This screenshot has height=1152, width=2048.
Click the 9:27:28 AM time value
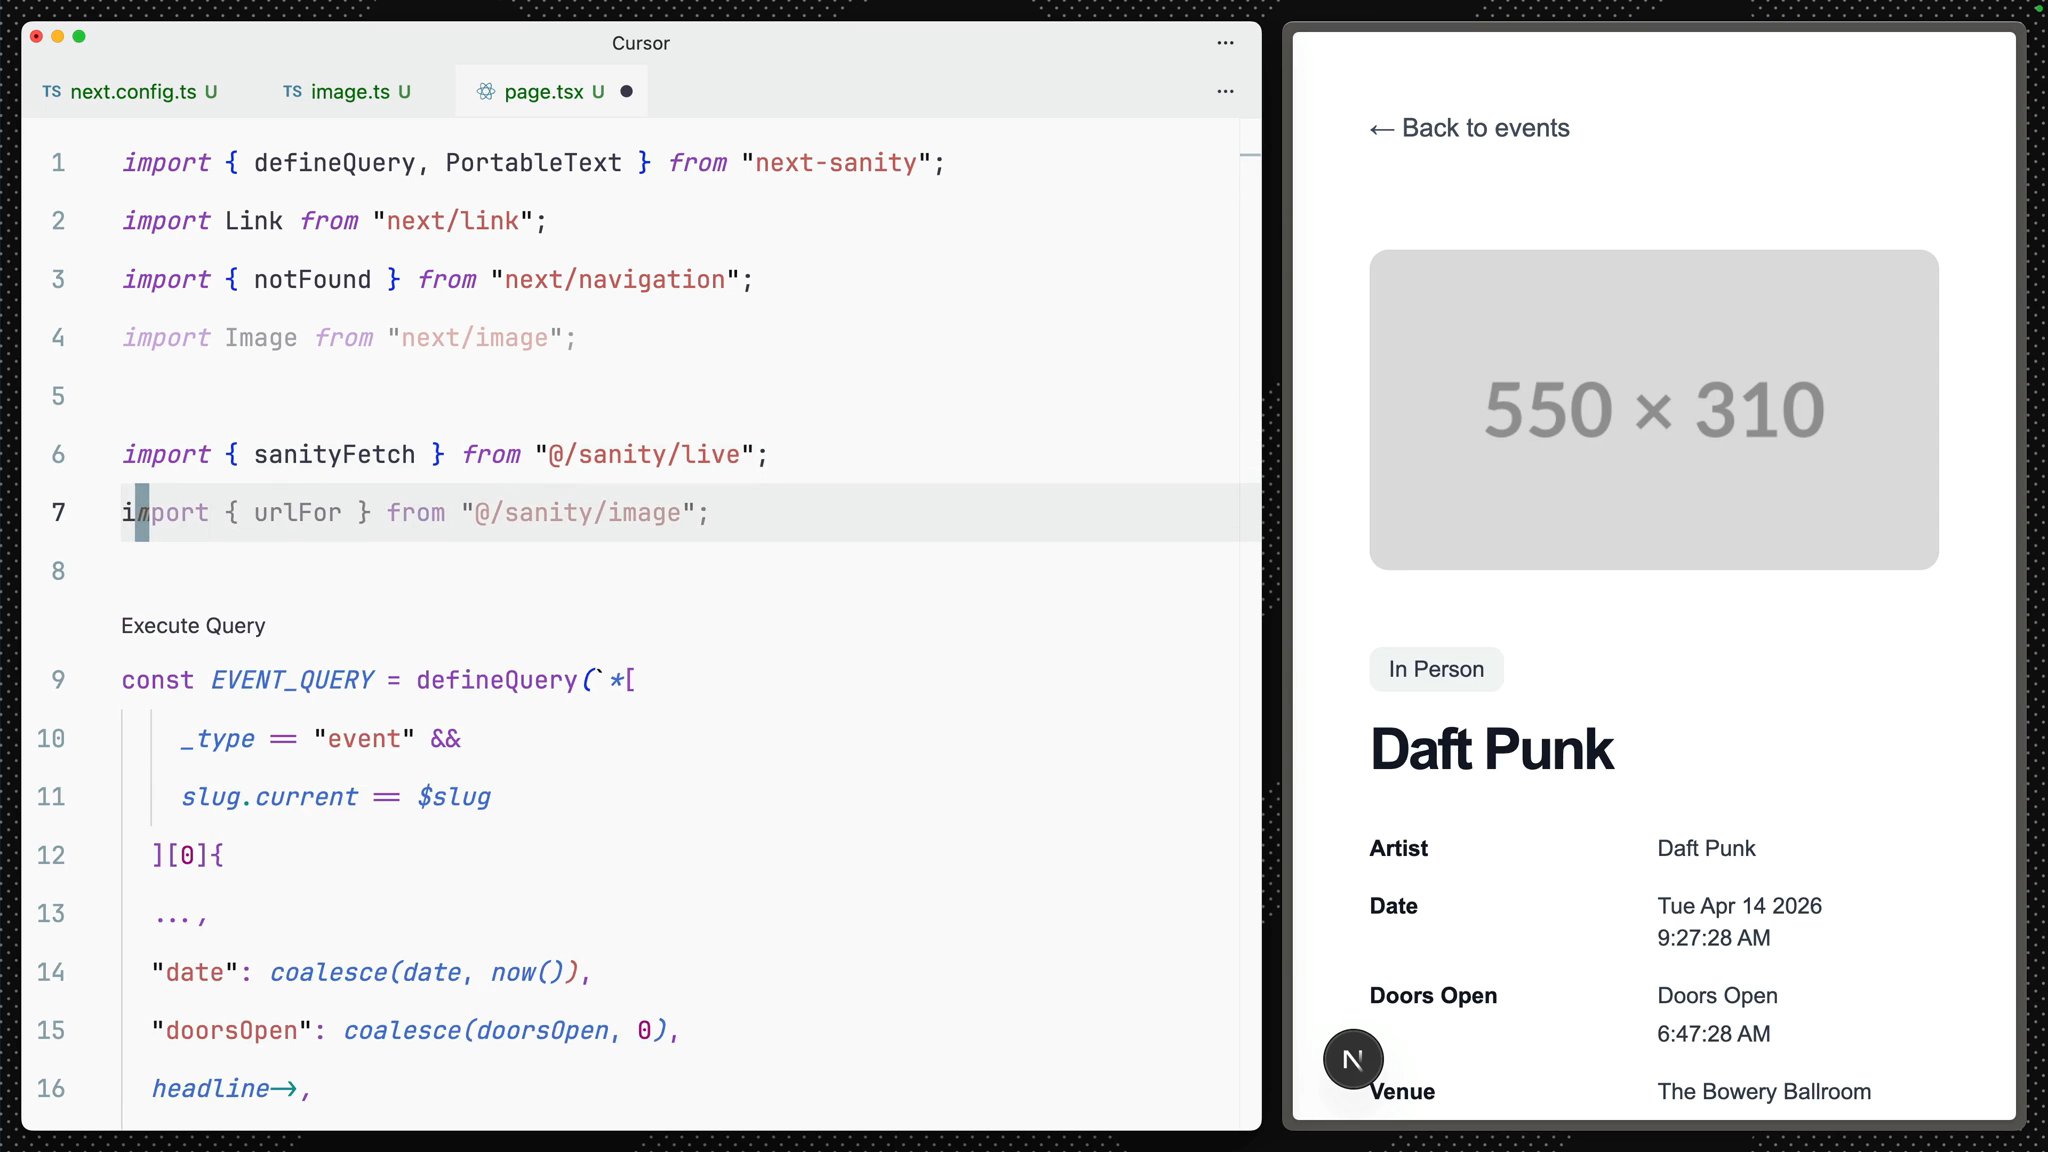coord(1713,938)
